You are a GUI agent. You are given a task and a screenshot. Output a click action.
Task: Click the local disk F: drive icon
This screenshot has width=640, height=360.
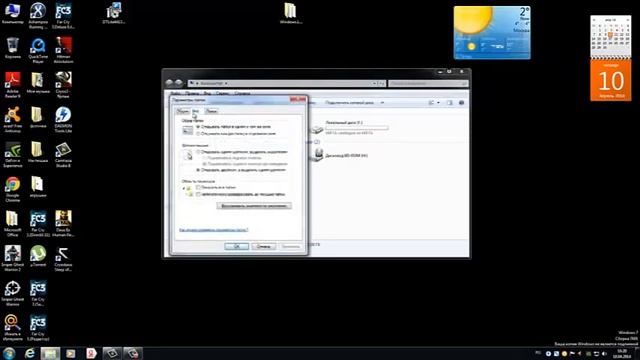coord(317,129)
